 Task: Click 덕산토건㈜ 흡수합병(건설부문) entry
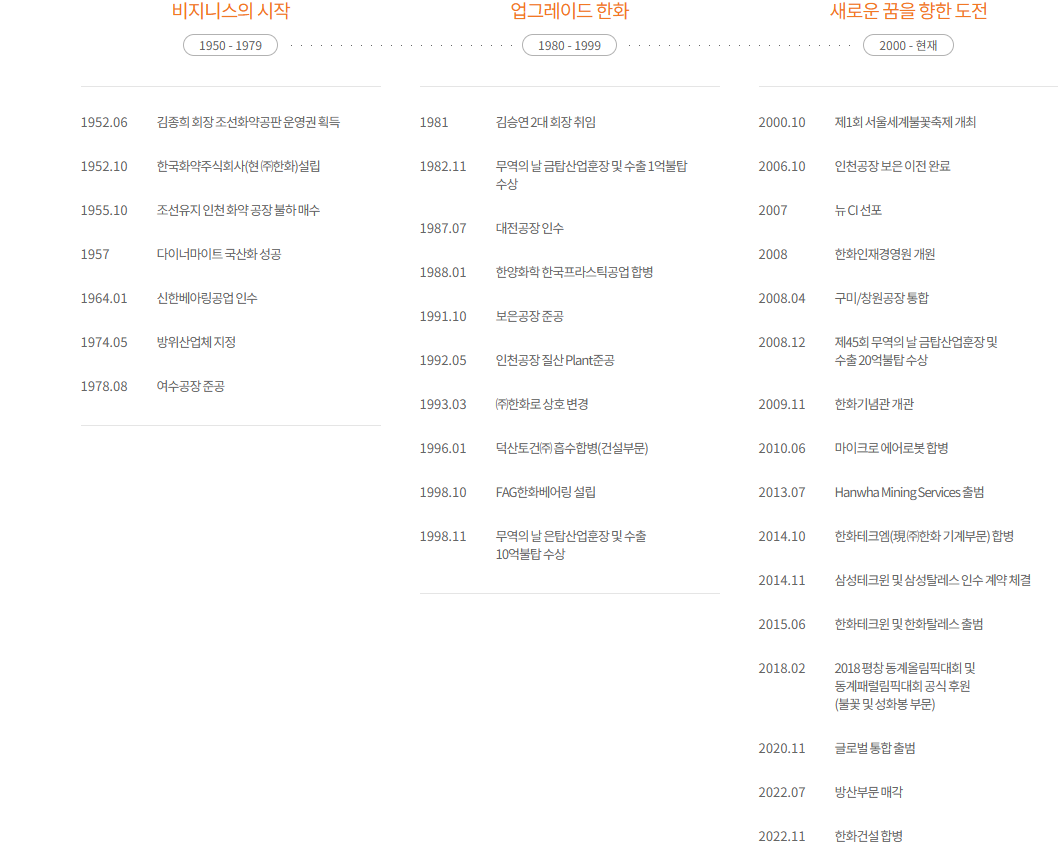pos(572,448)
